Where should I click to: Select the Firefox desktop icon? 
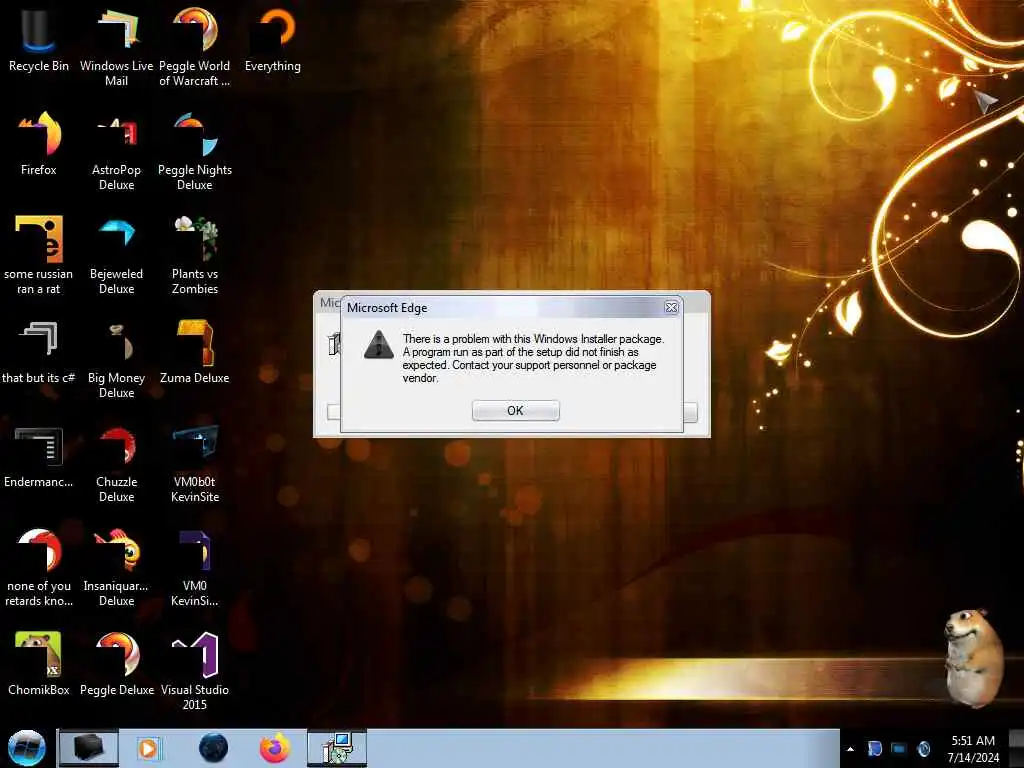pyautogui.click(x=39, y=144)
